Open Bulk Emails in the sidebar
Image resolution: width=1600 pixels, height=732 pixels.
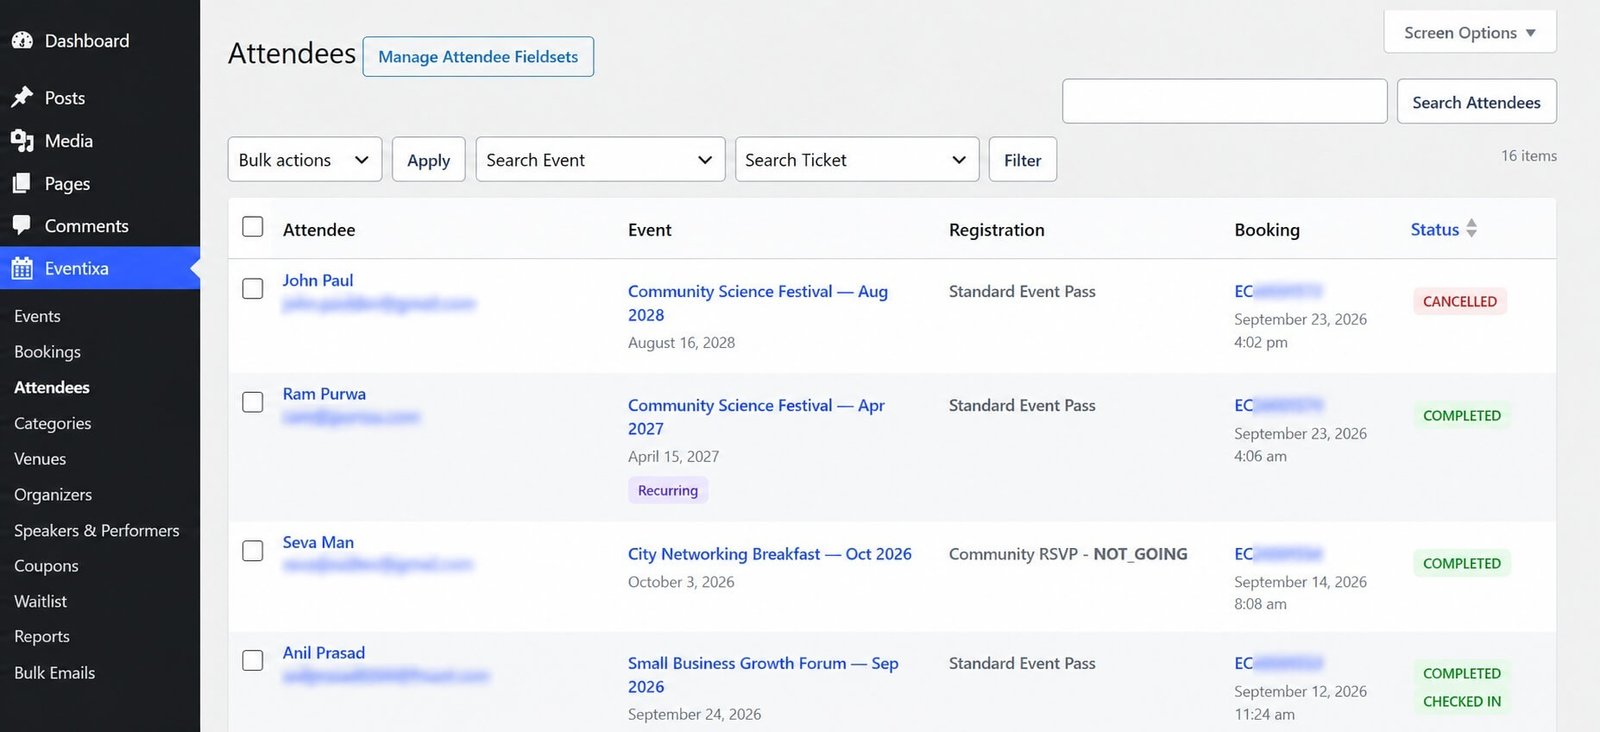[x=55, y=673]
